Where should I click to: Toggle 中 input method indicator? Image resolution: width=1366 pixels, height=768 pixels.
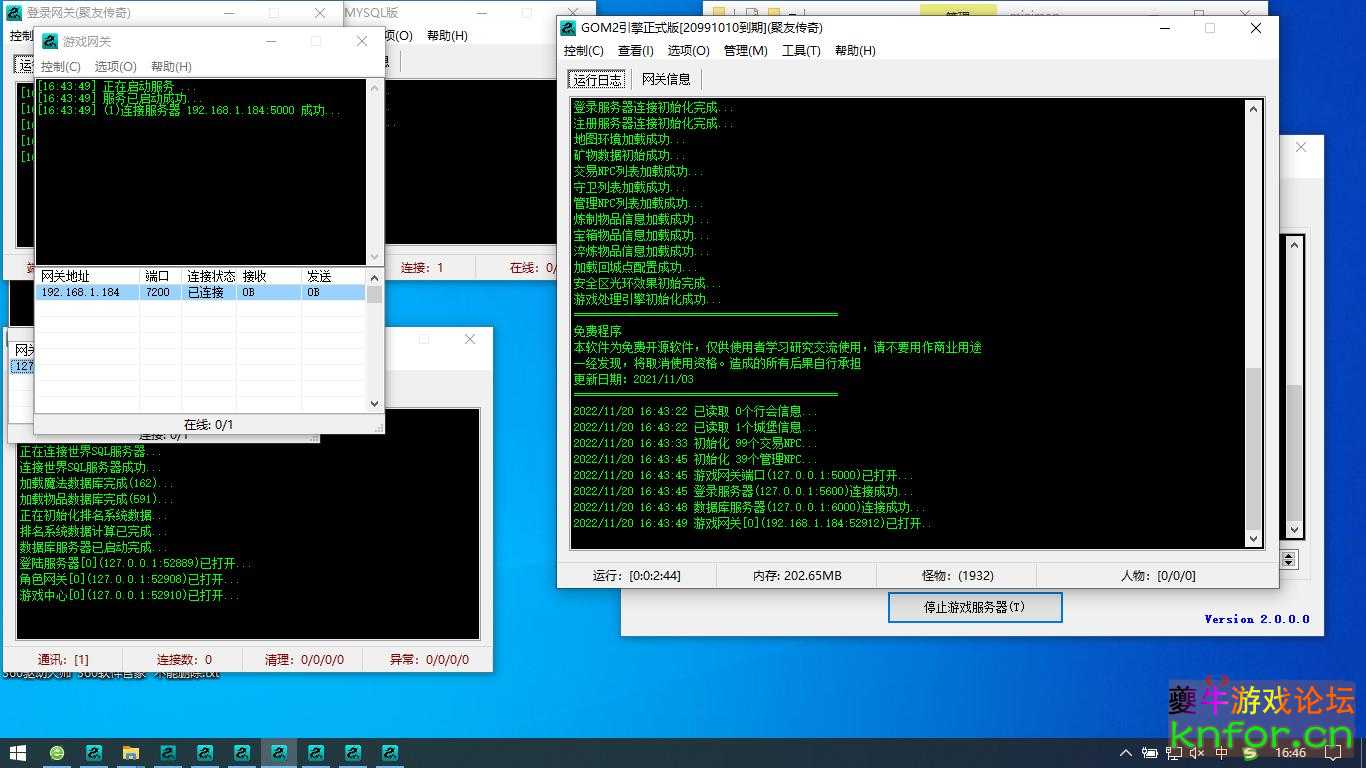(1221, 753)
